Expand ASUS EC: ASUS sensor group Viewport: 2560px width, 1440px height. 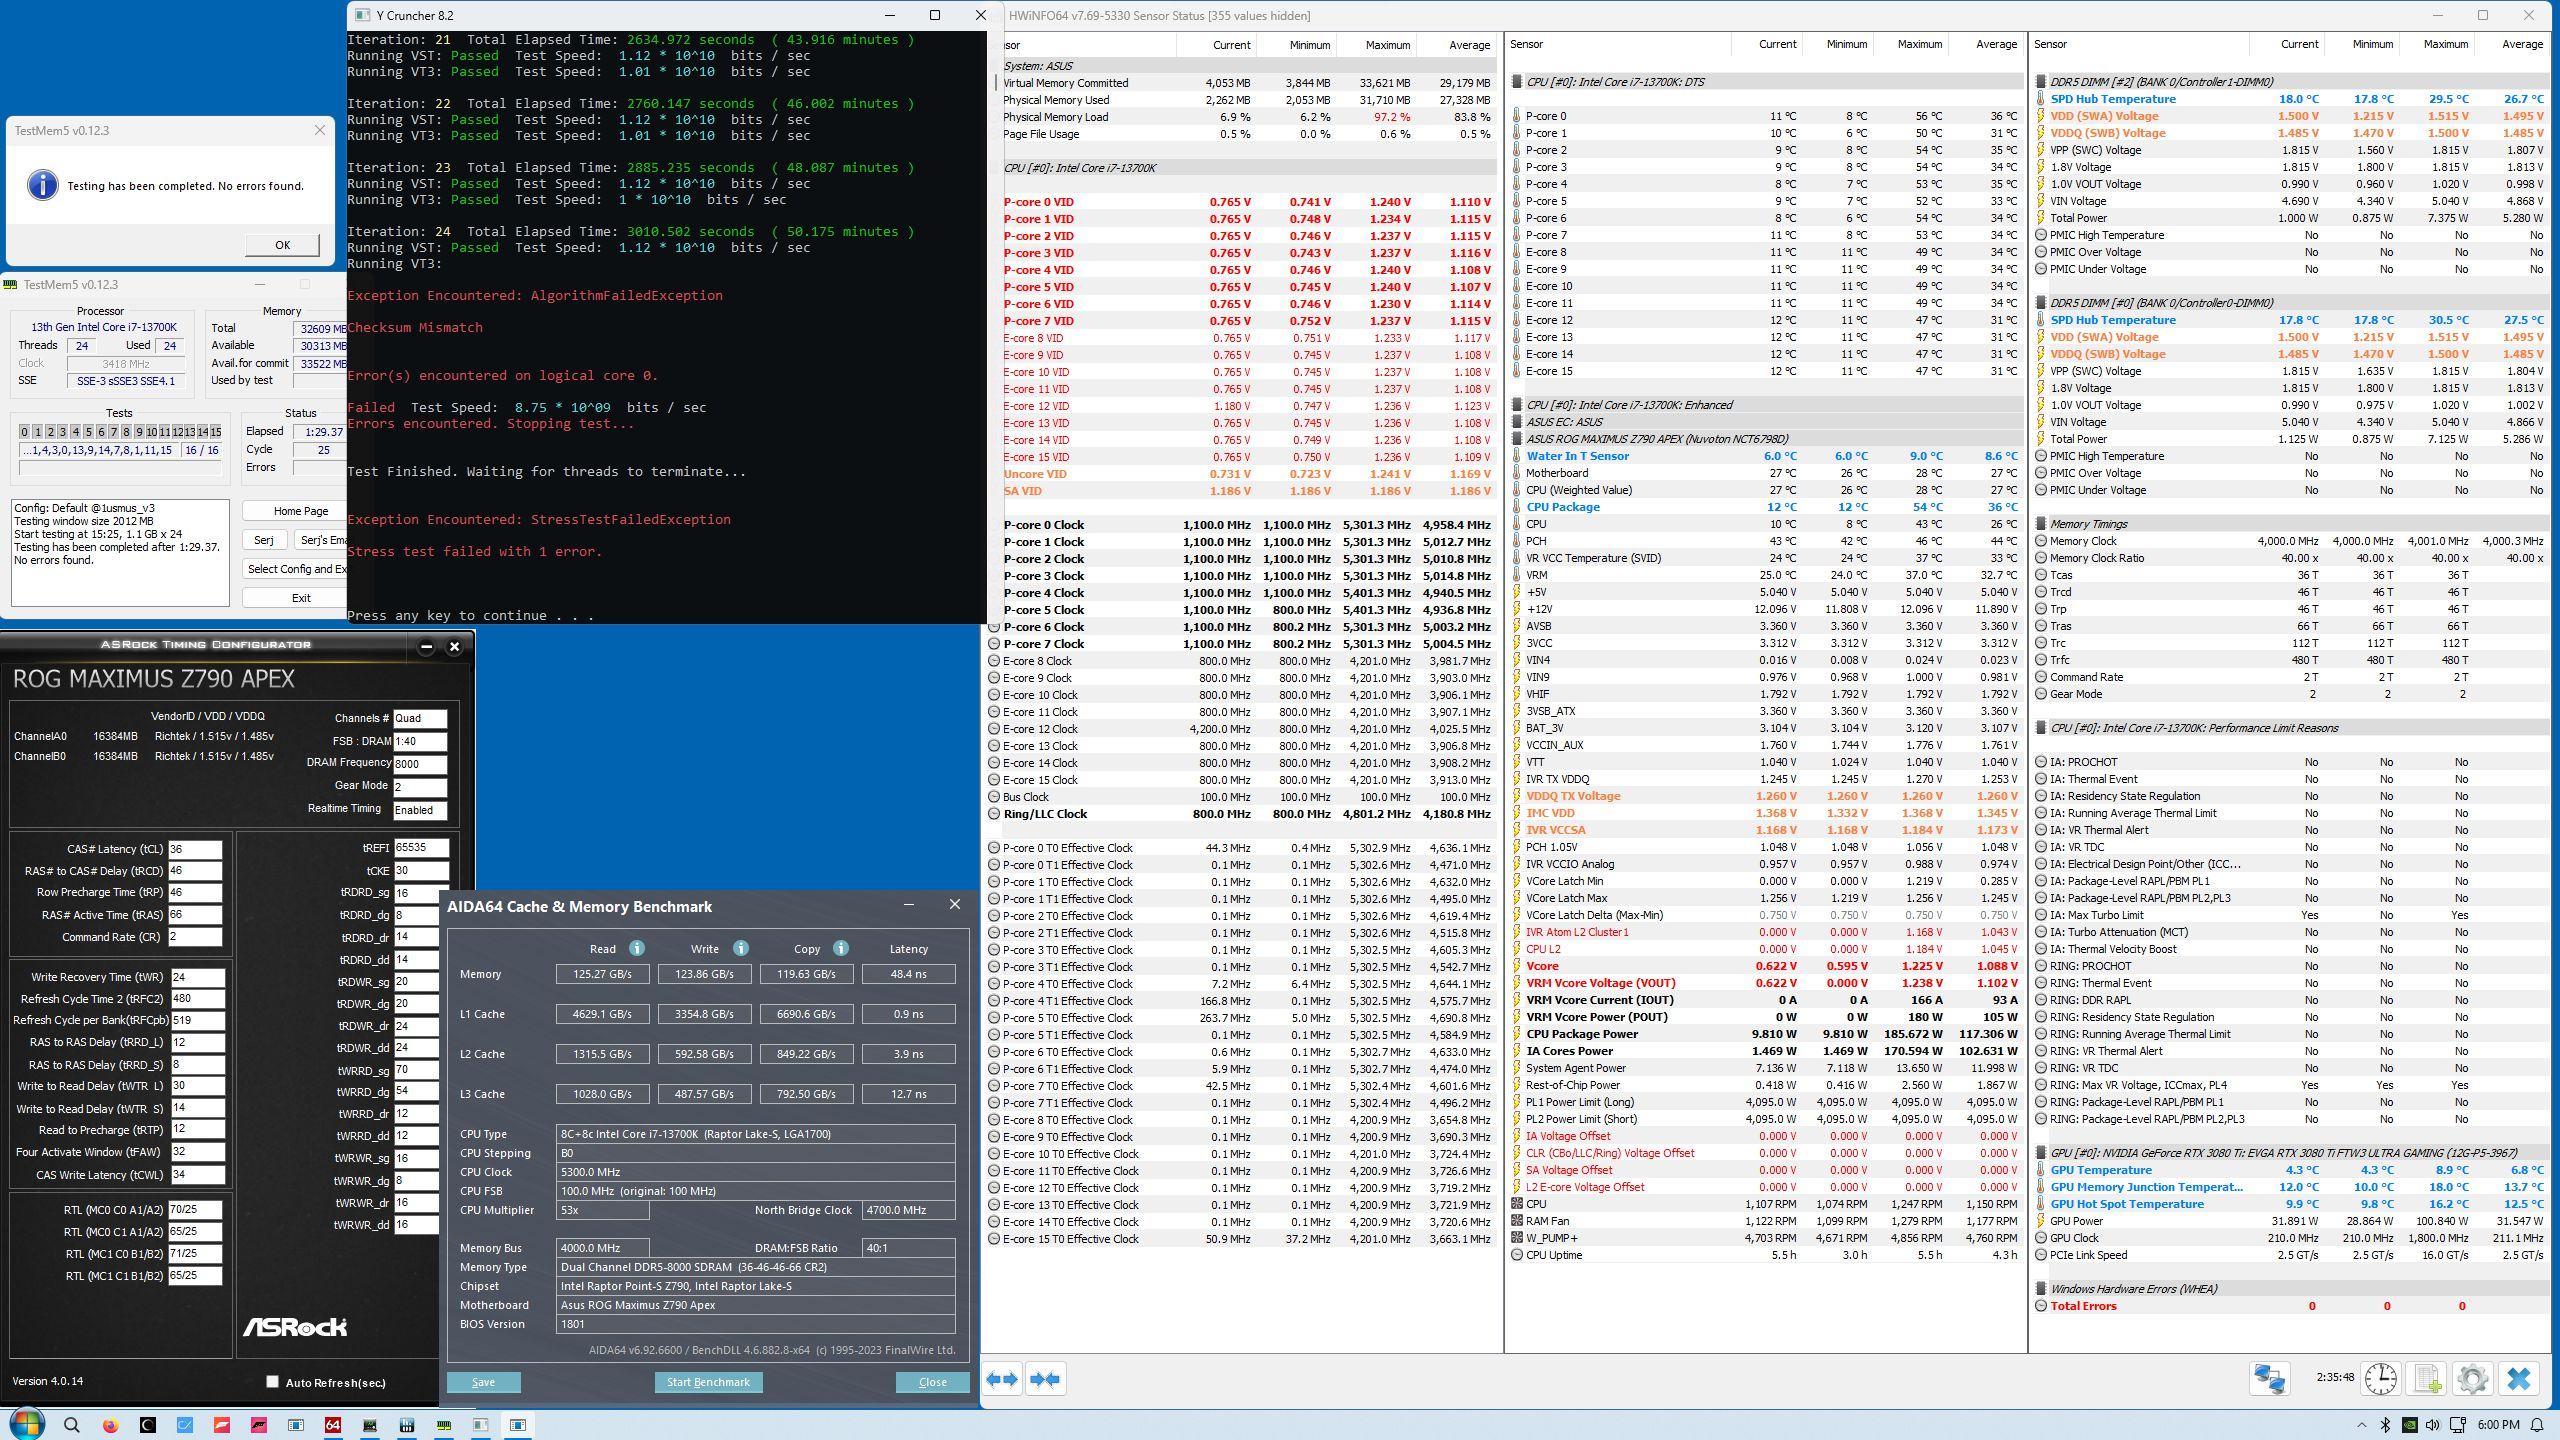[x=1517, y=422]
